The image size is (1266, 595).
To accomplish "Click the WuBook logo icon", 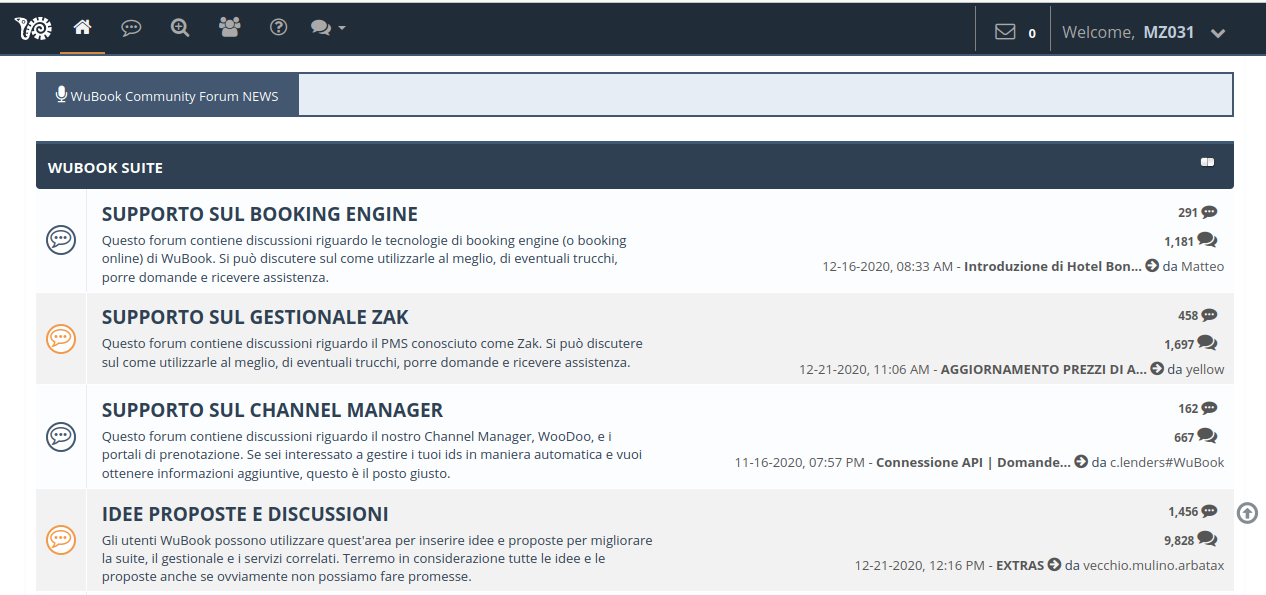I will [34, 29].
